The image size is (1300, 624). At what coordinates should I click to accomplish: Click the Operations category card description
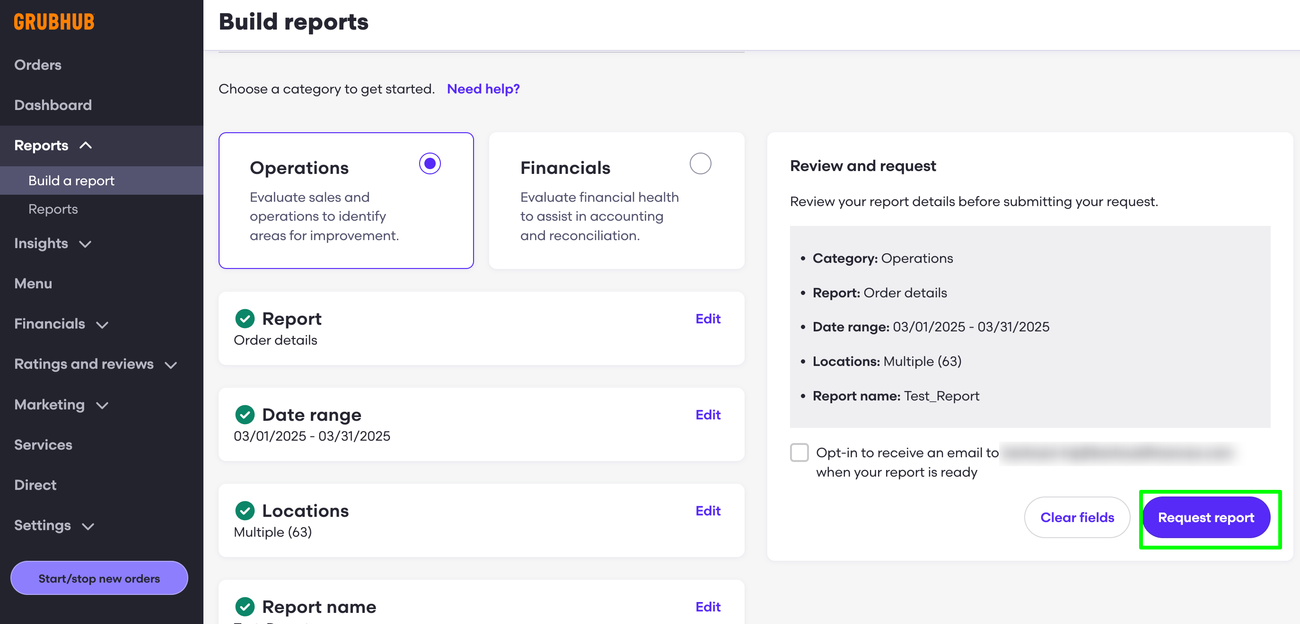(x=324, y=216)
